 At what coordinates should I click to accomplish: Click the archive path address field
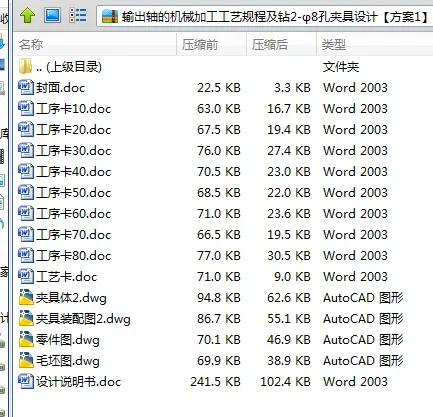(265, 16)
